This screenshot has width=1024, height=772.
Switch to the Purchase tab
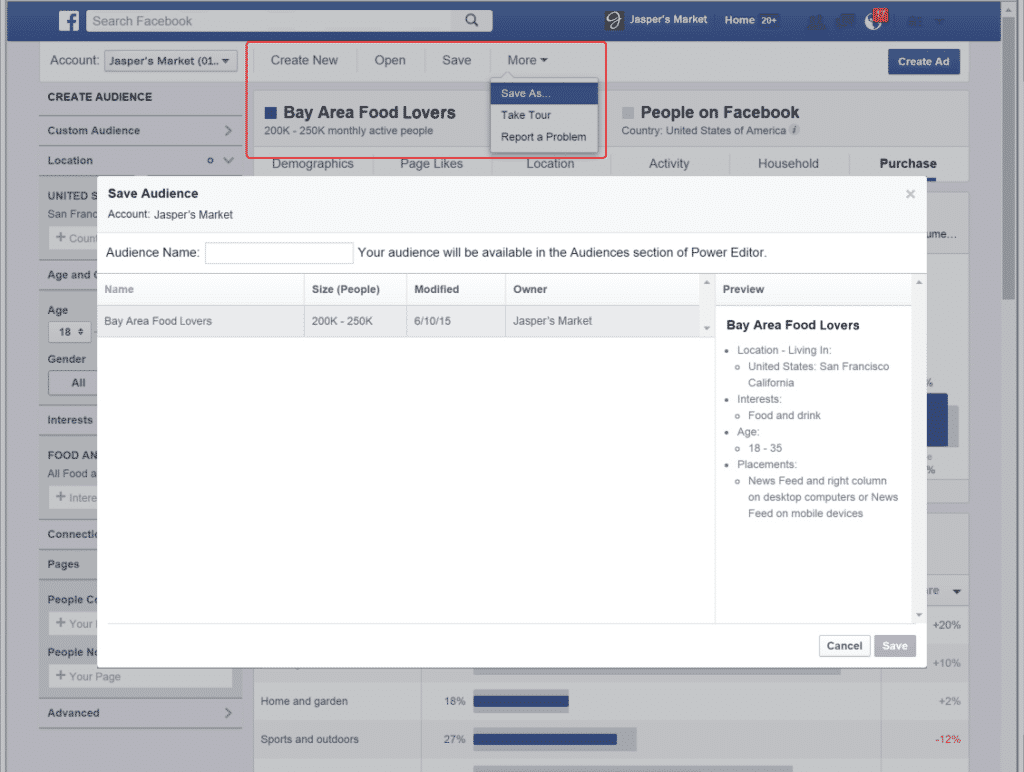908,163
